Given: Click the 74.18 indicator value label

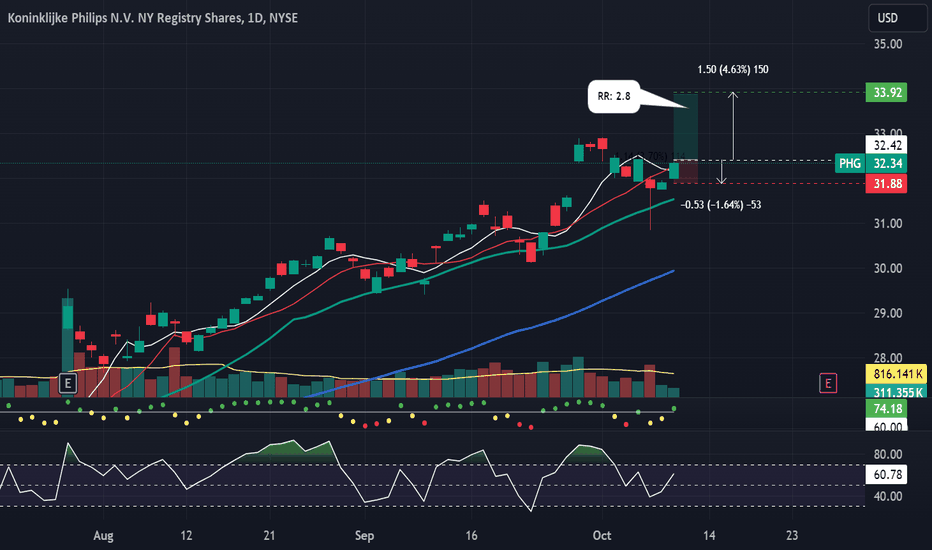Looking at the screenshot, I should [886, 408].
